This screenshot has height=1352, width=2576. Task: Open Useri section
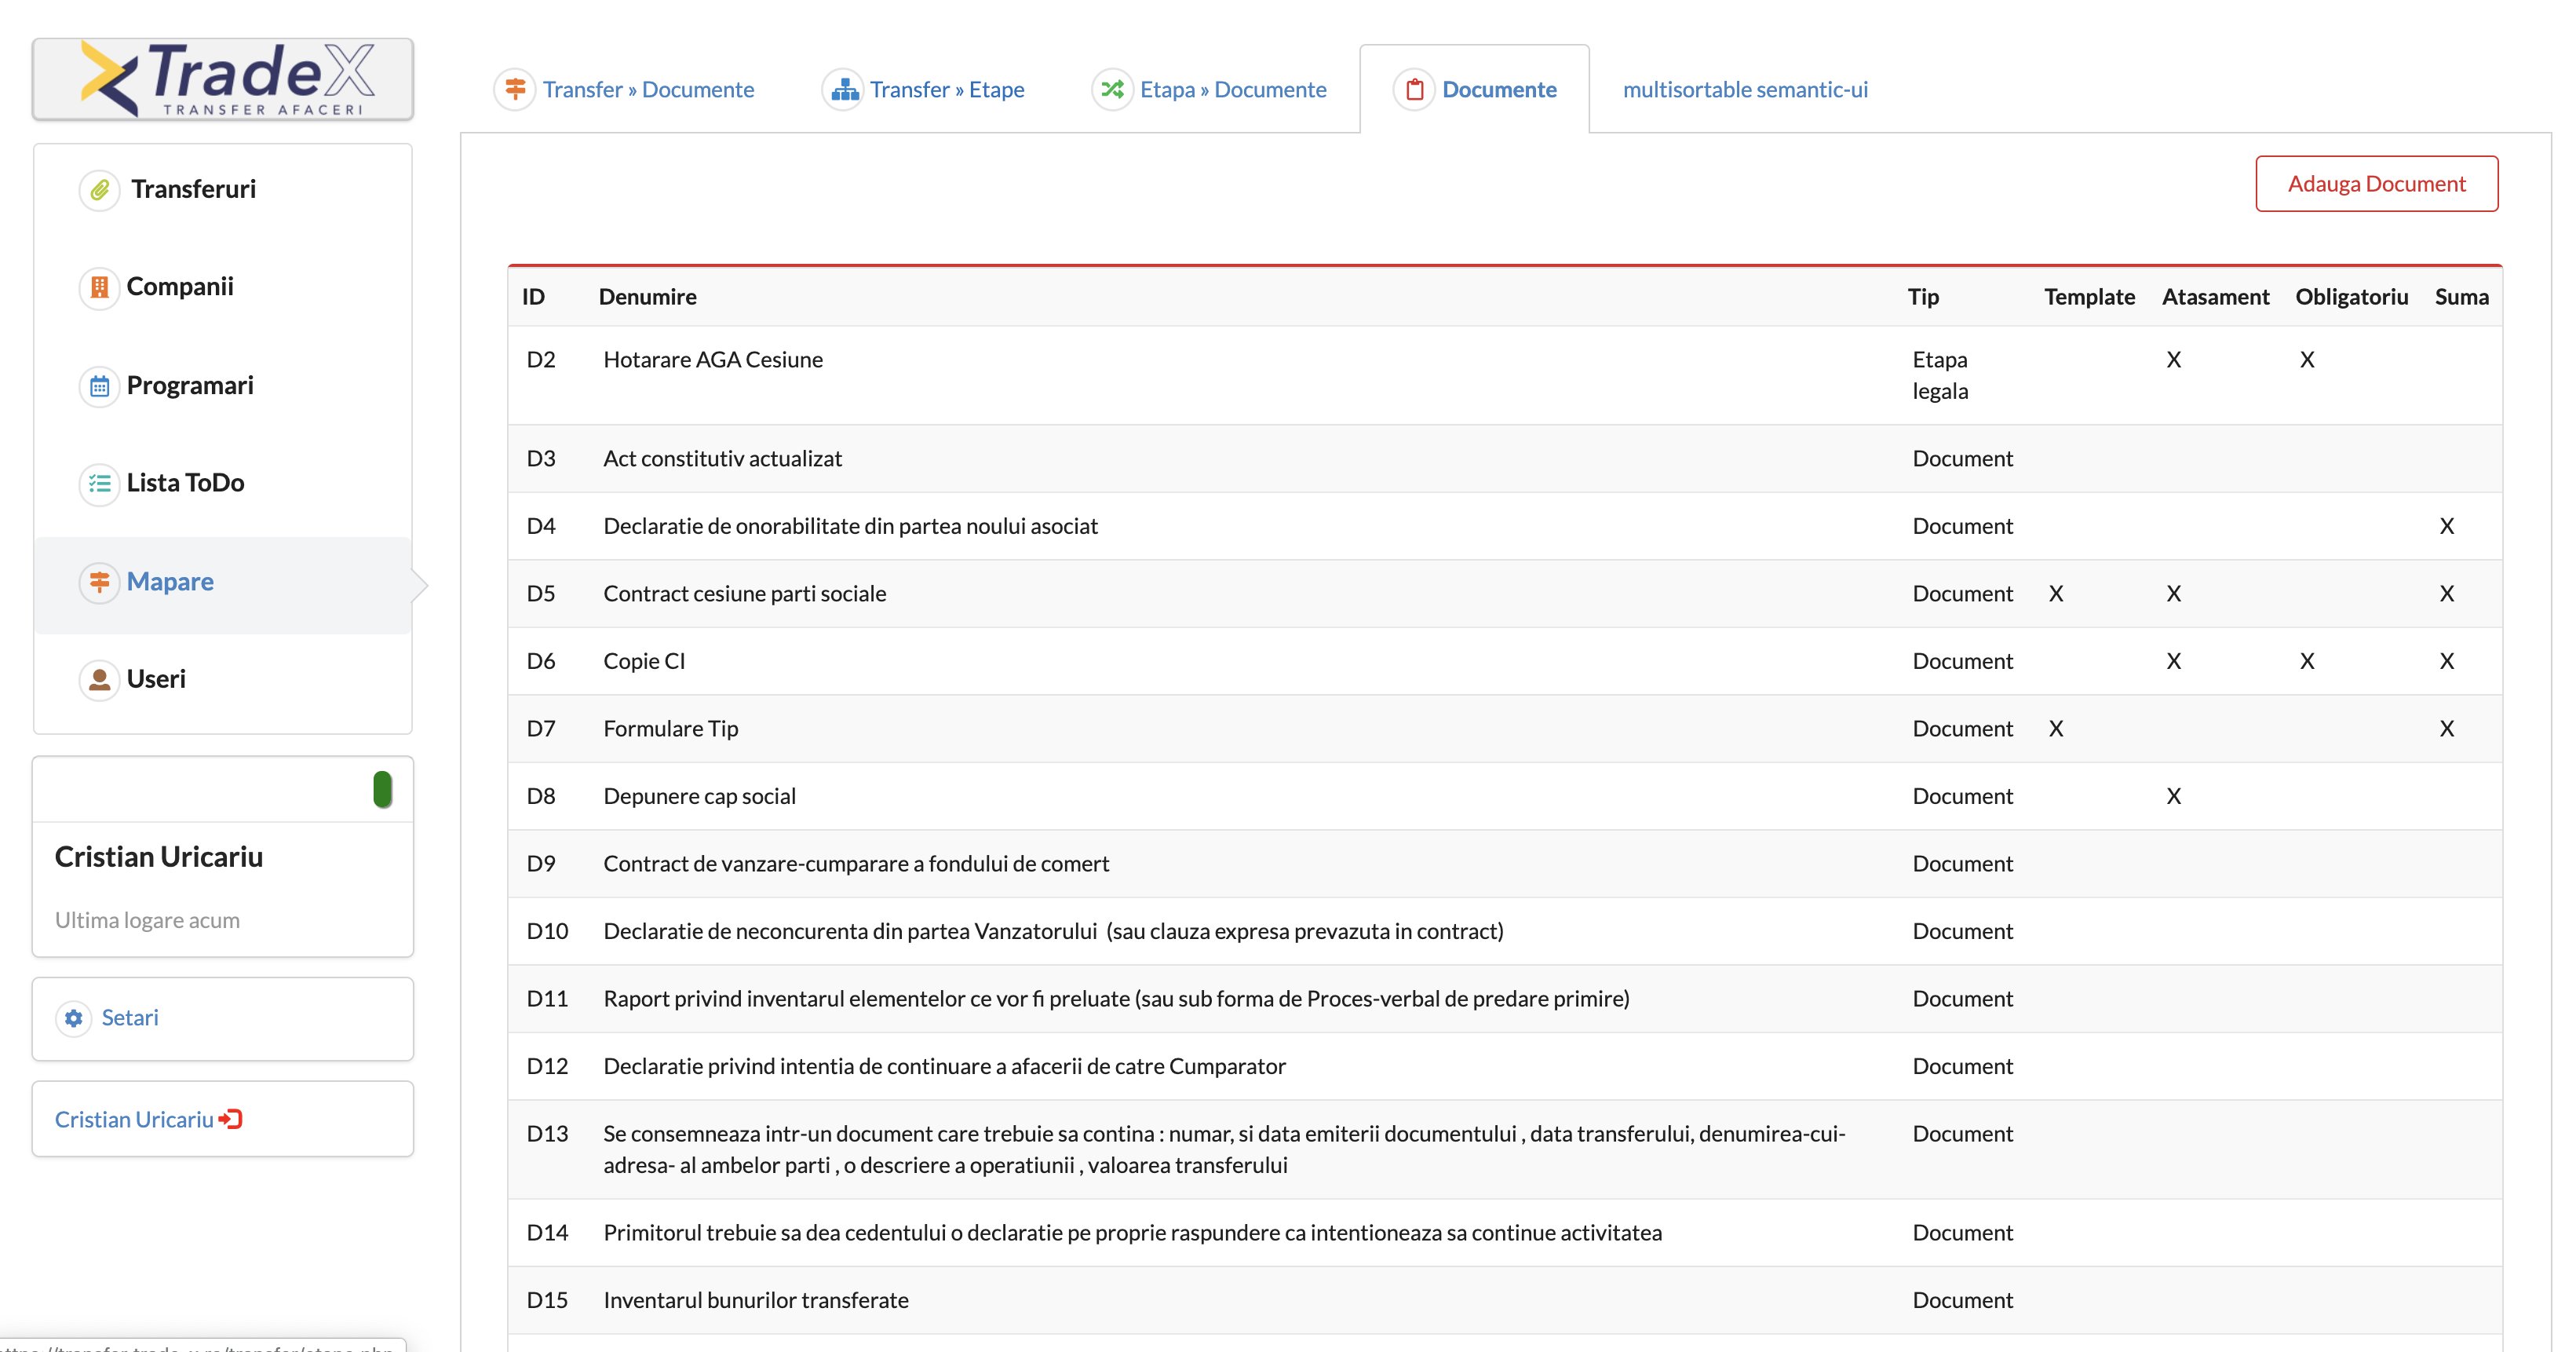[223, 680]
